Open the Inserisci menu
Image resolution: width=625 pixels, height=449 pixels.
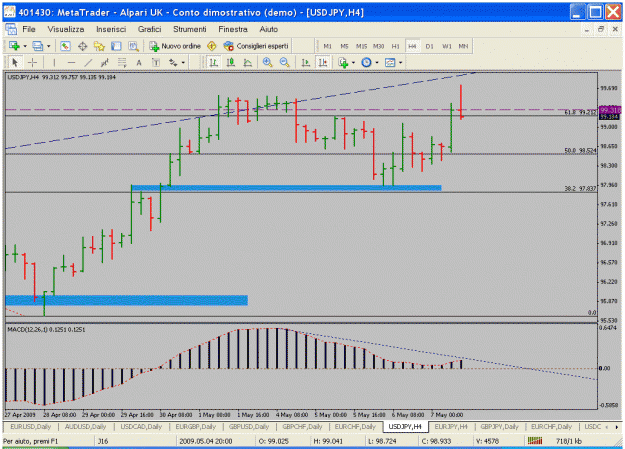click(x=111, y=30)
